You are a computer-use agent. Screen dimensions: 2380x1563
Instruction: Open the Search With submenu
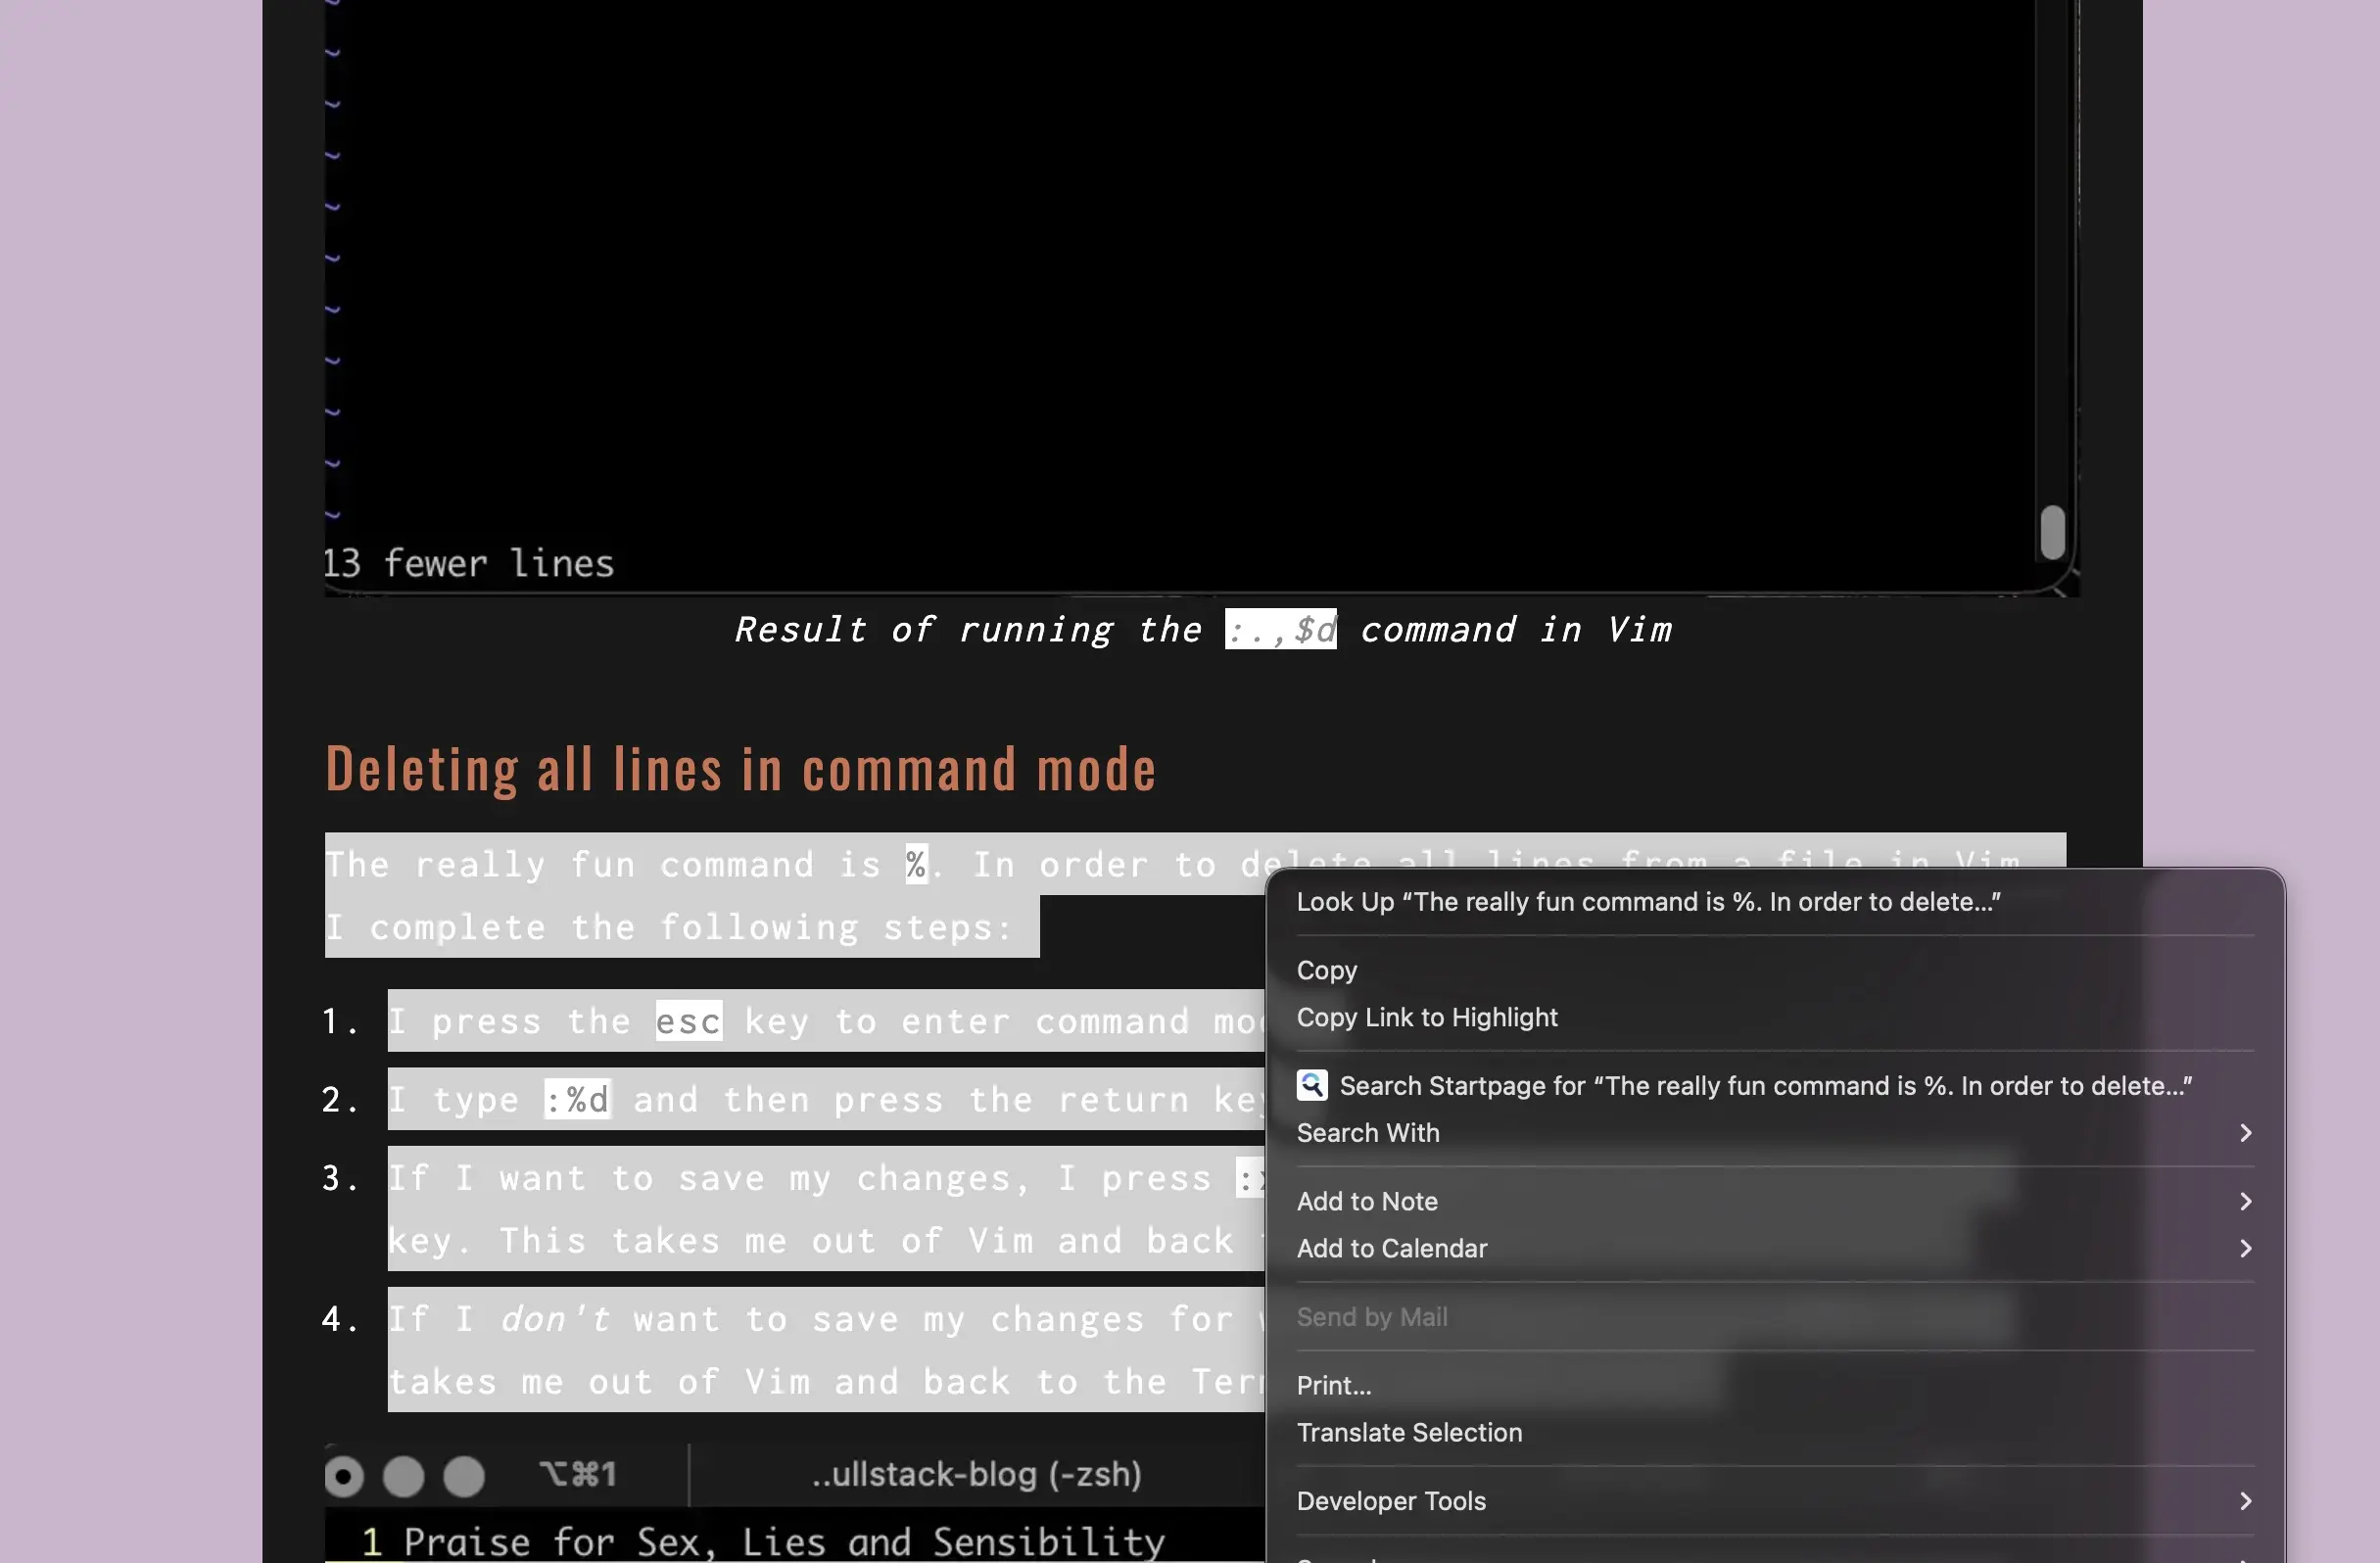click(1775, 1133)
